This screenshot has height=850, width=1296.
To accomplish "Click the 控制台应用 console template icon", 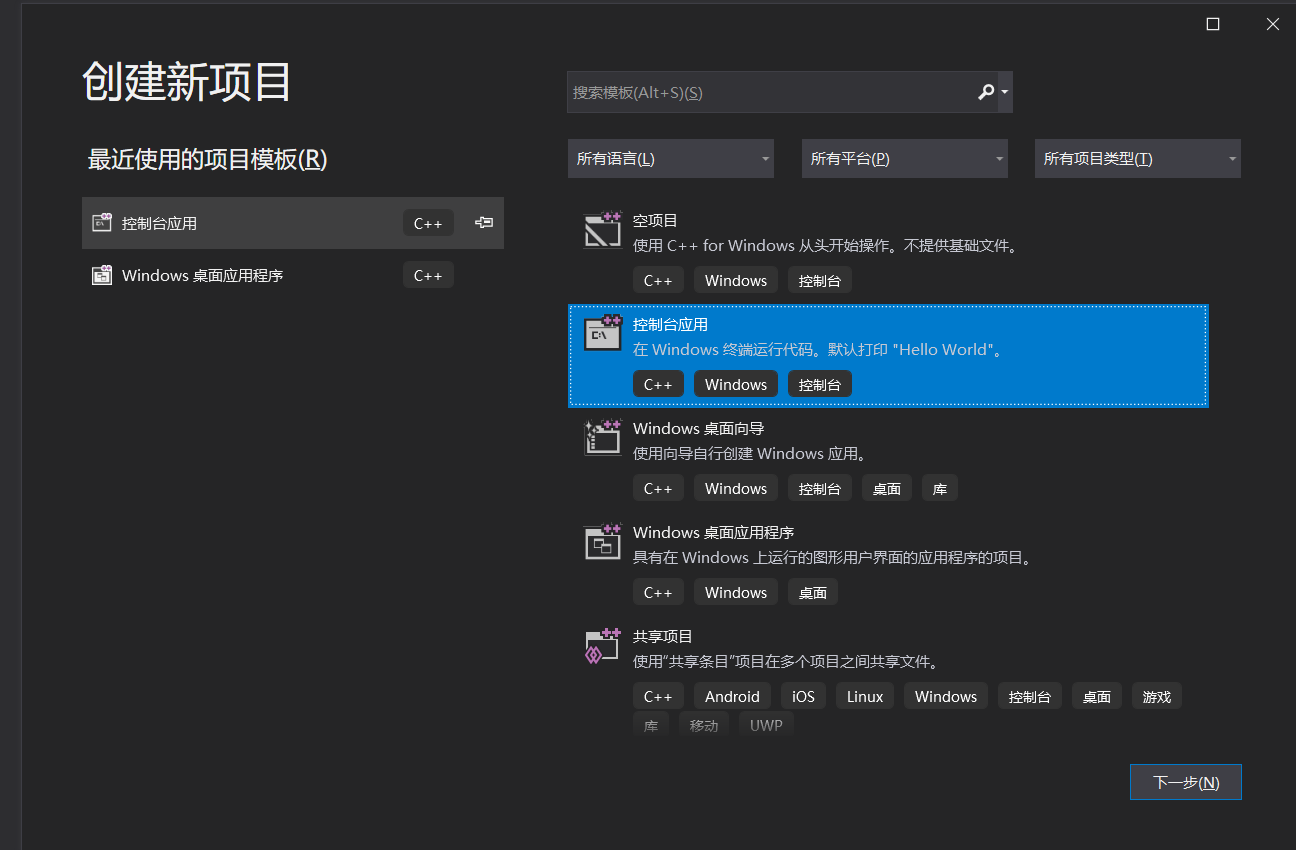I will coord(603,333).
